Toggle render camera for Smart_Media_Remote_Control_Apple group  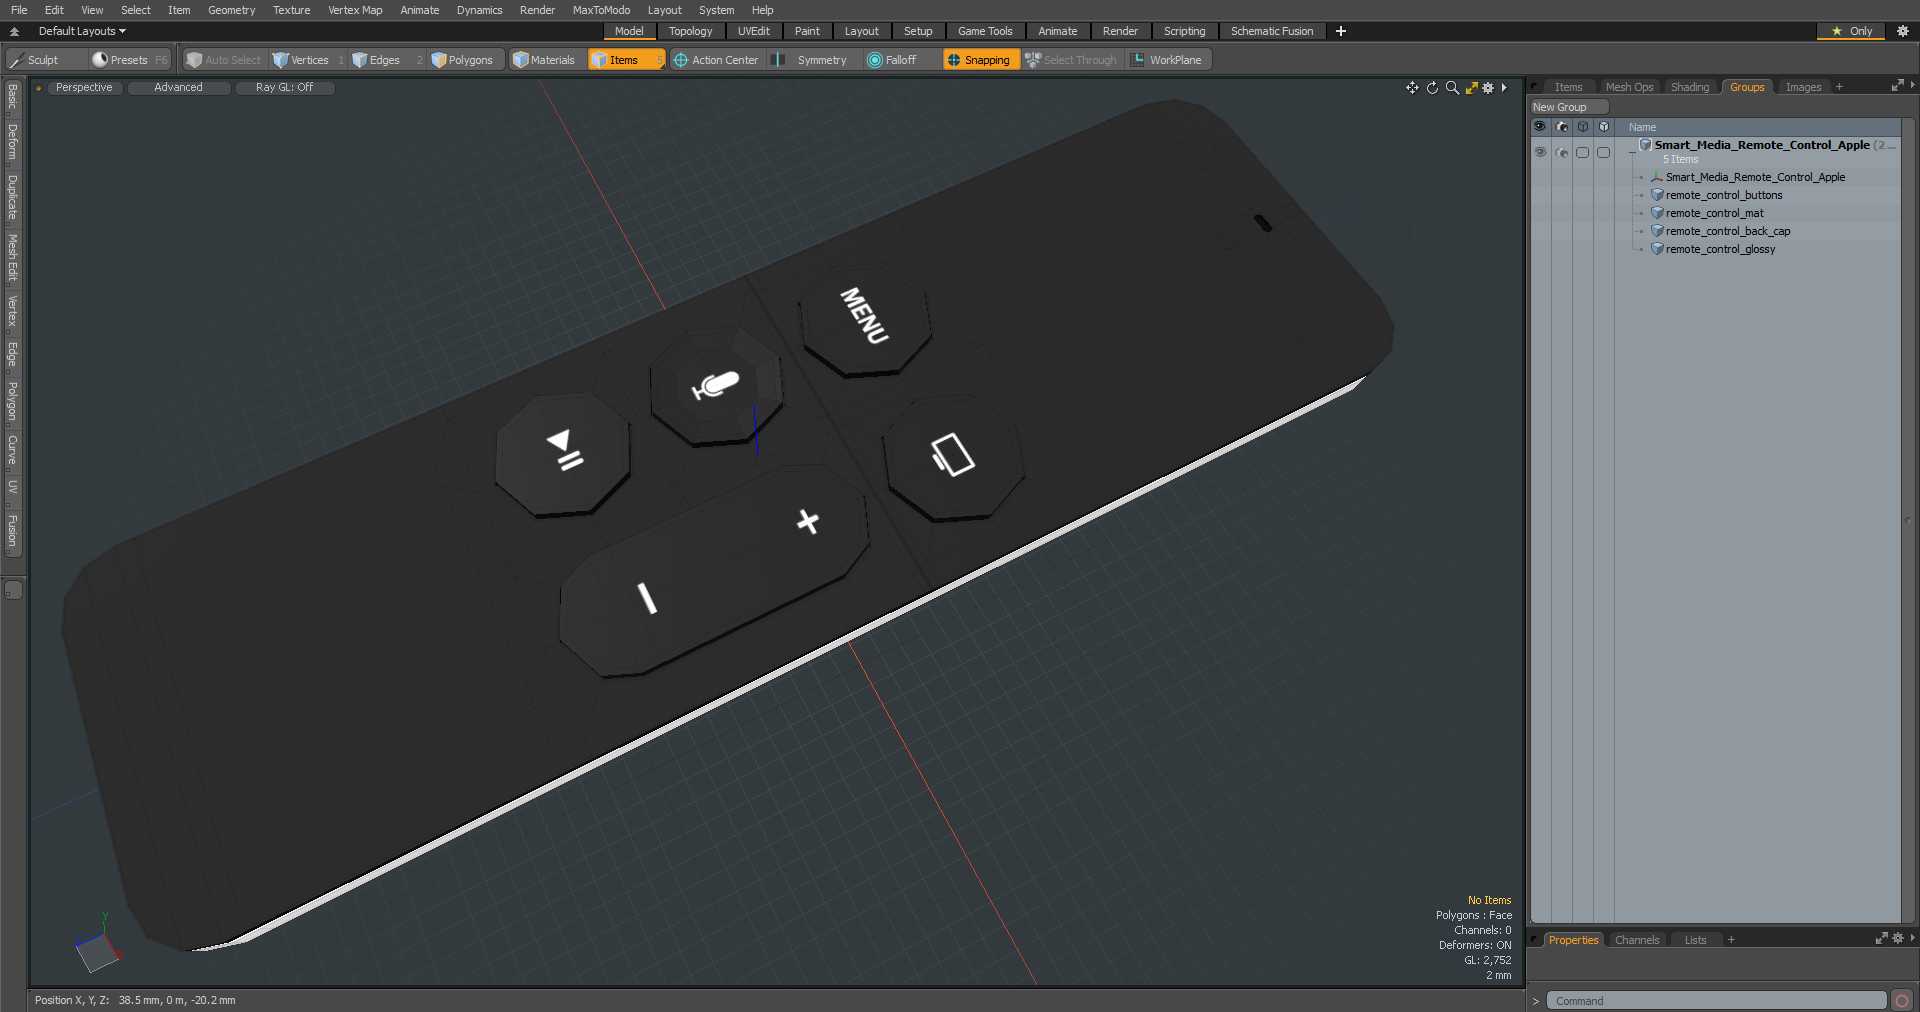pyautogui.click(x=1562, y=152)
